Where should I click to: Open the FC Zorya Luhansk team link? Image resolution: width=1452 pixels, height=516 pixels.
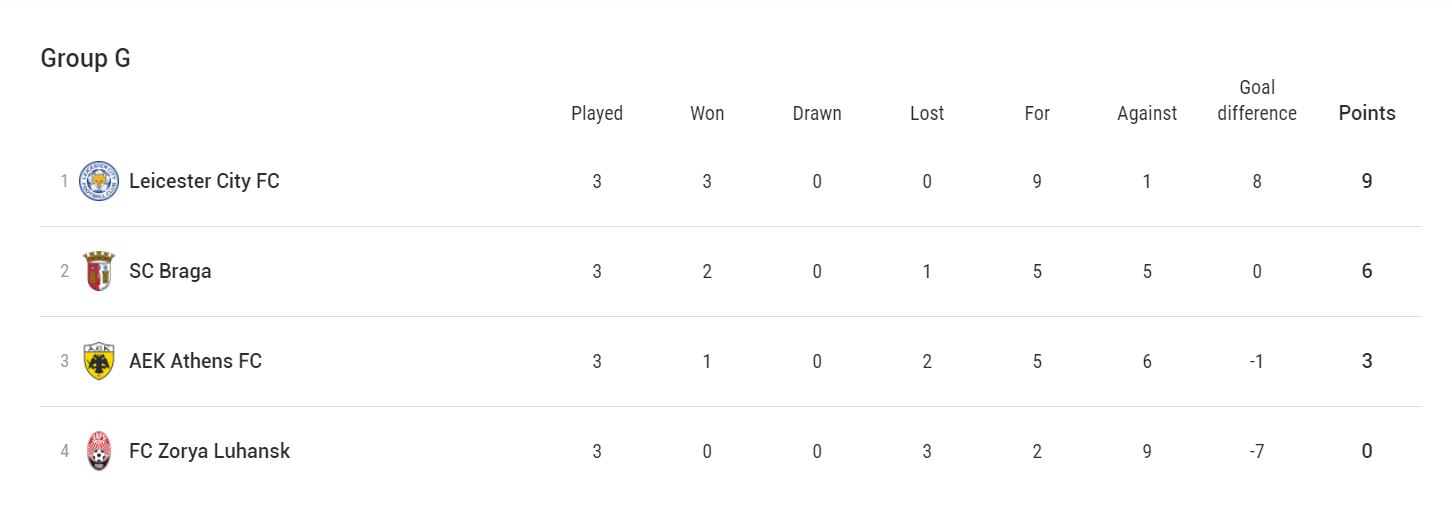209,451
